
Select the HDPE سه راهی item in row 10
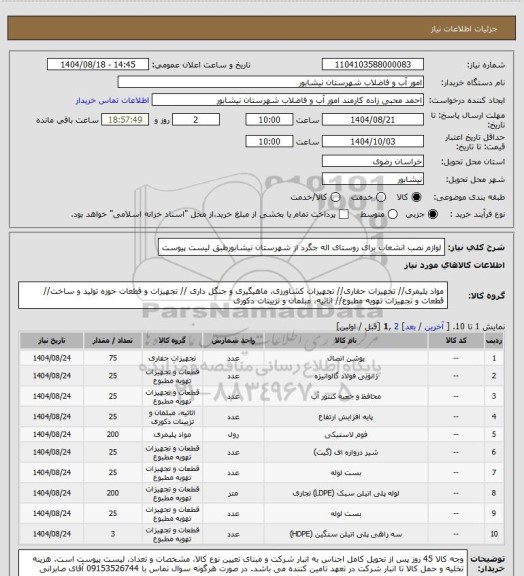click(x=346, y=534)
